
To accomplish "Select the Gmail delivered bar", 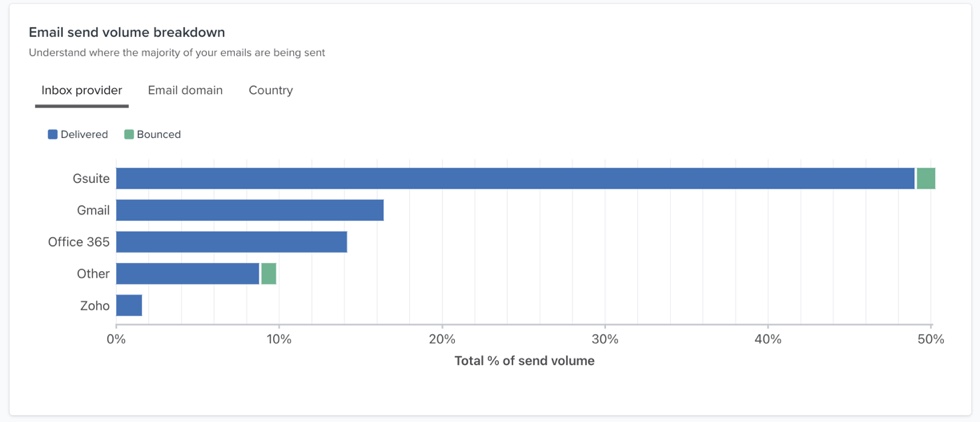I will [249, 210].
